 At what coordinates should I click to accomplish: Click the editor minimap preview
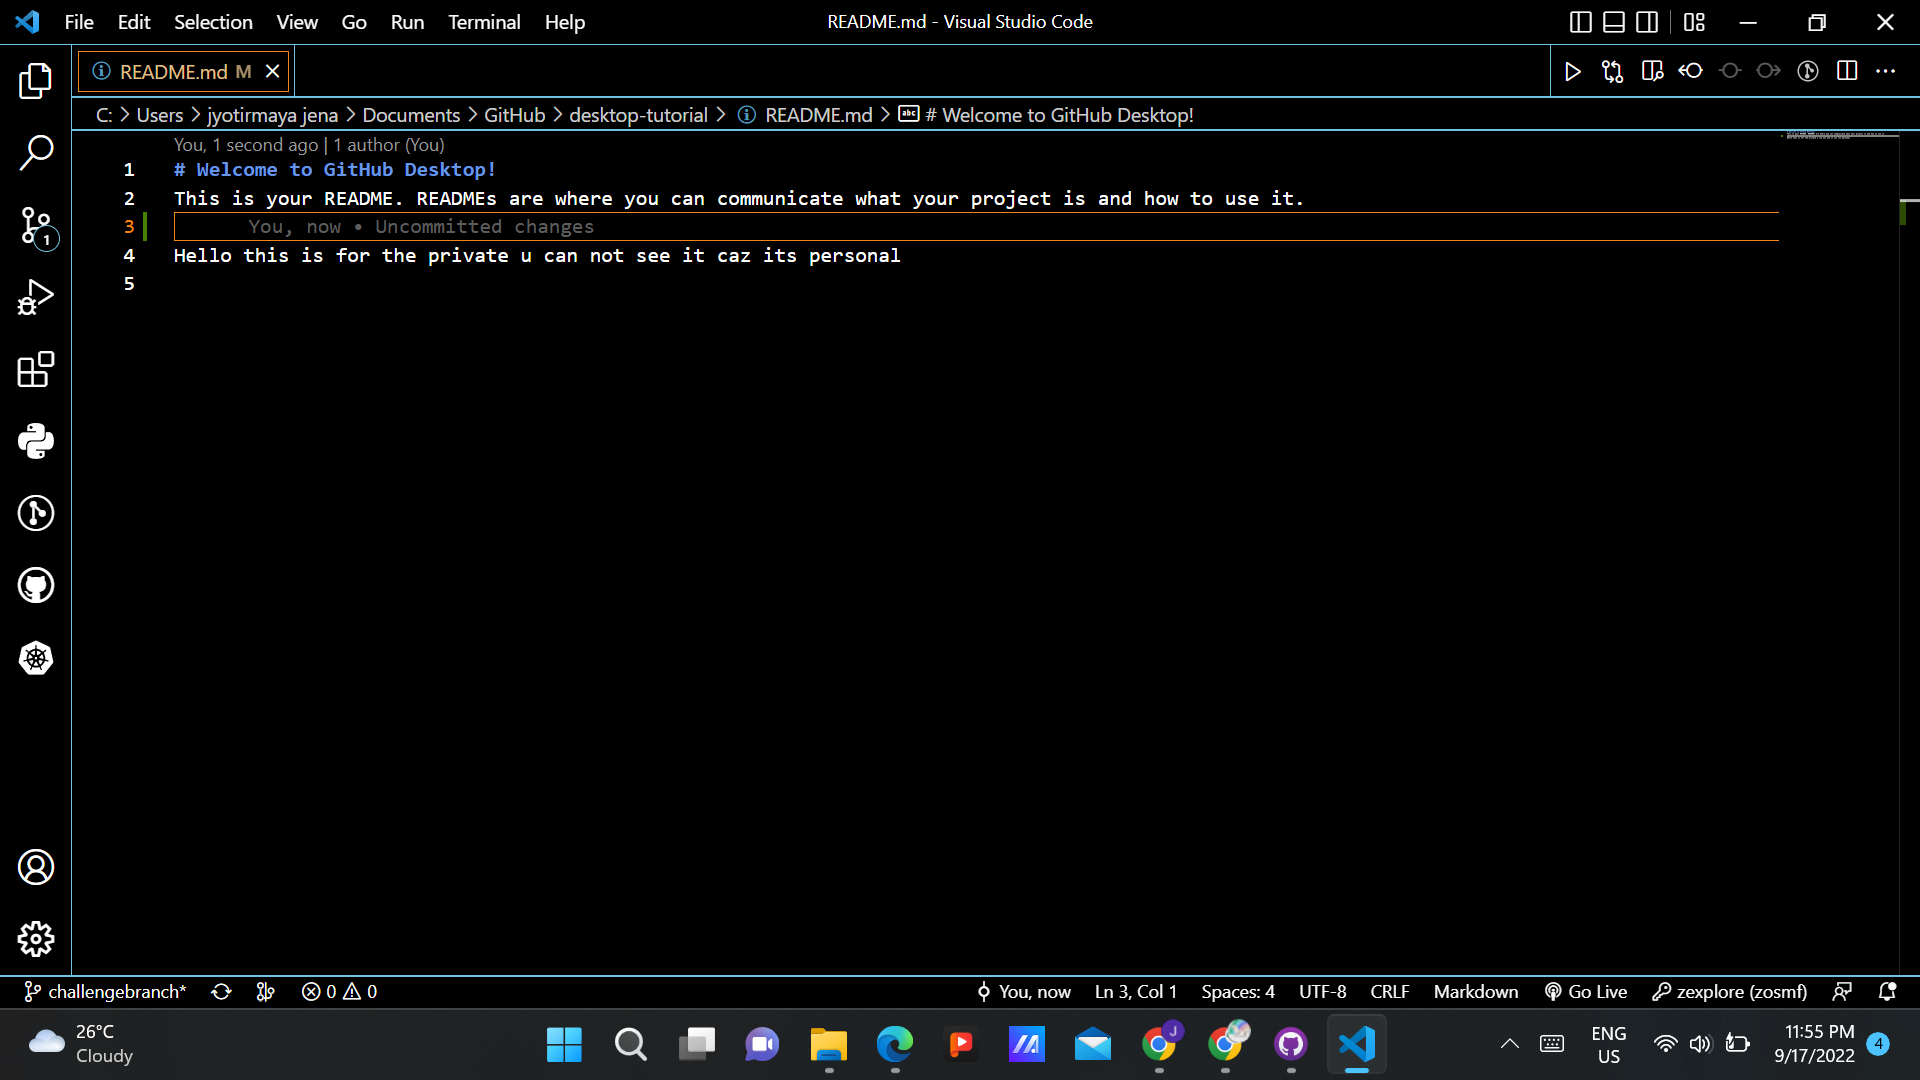[1839, 136]
